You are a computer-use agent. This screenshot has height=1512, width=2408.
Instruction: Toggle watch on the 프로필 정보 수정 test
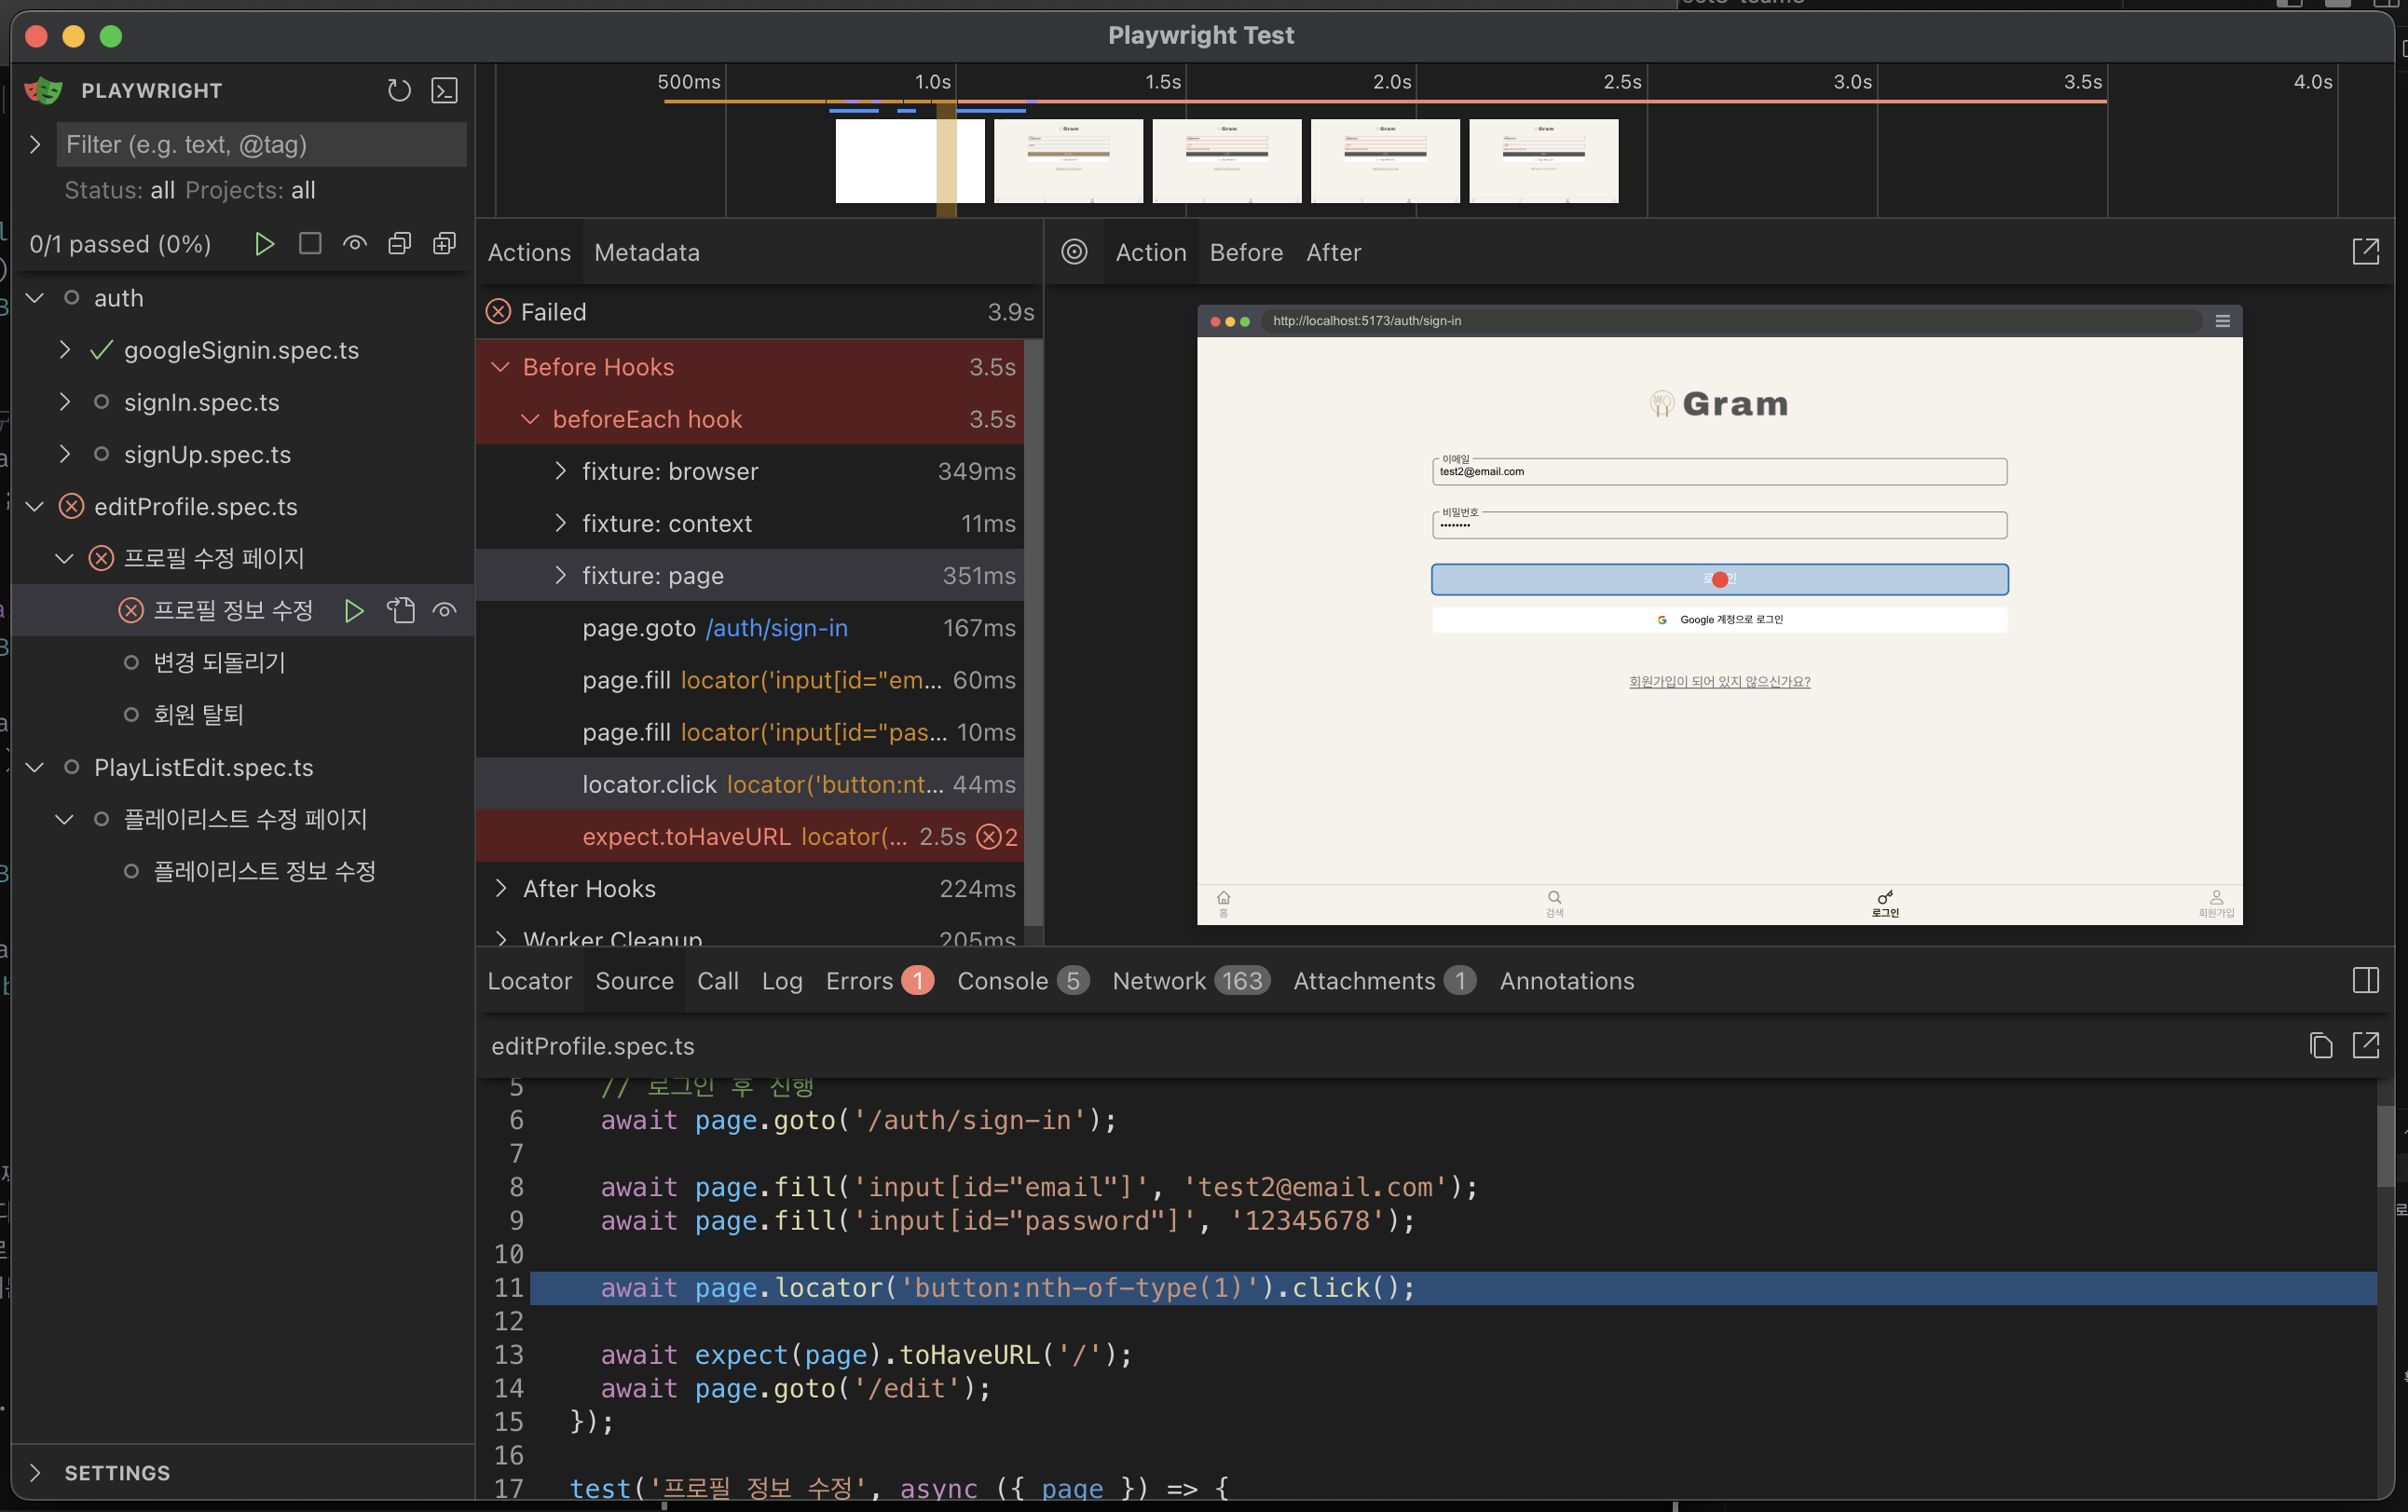click(445, 610)
